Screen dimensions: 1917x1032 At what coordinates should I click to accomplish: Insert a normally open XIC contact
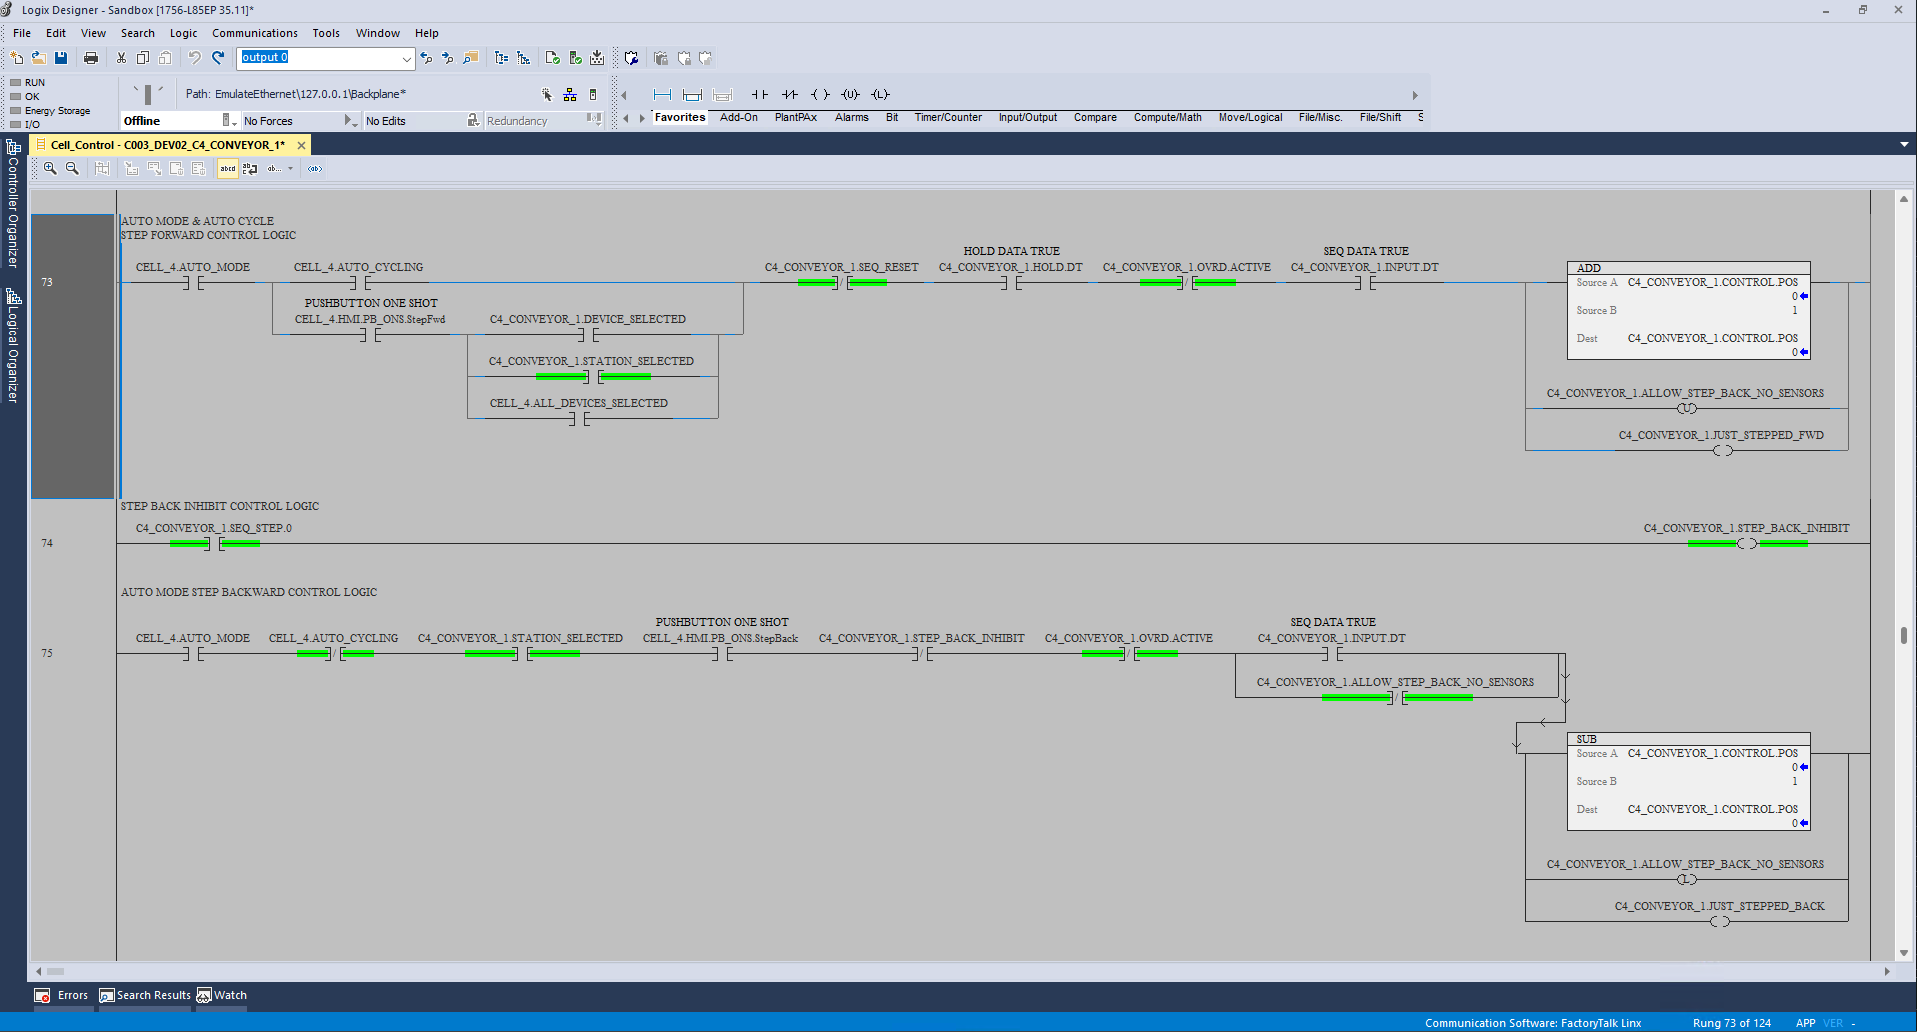pyautogui.click(x=760, y=94)
